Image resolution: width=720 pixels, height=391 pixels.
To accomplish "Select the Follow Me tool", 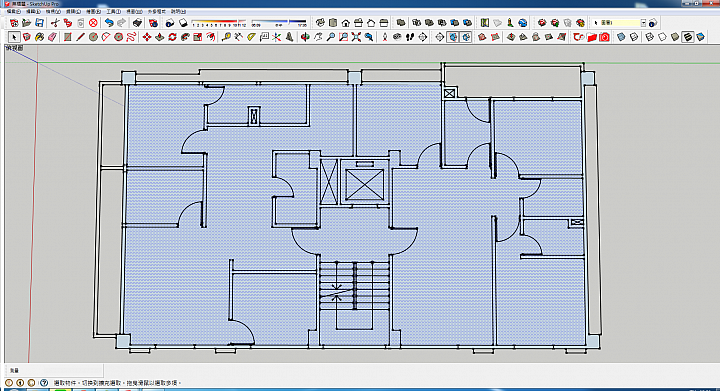I will click(x=185, y=37).
